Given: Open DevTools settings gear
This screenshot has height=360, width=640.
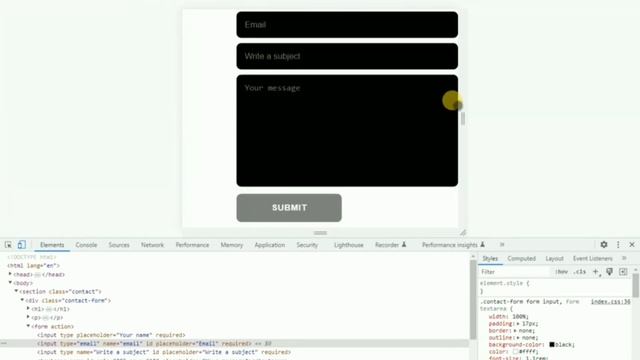Looking at the screenshot, I should 604,244.
